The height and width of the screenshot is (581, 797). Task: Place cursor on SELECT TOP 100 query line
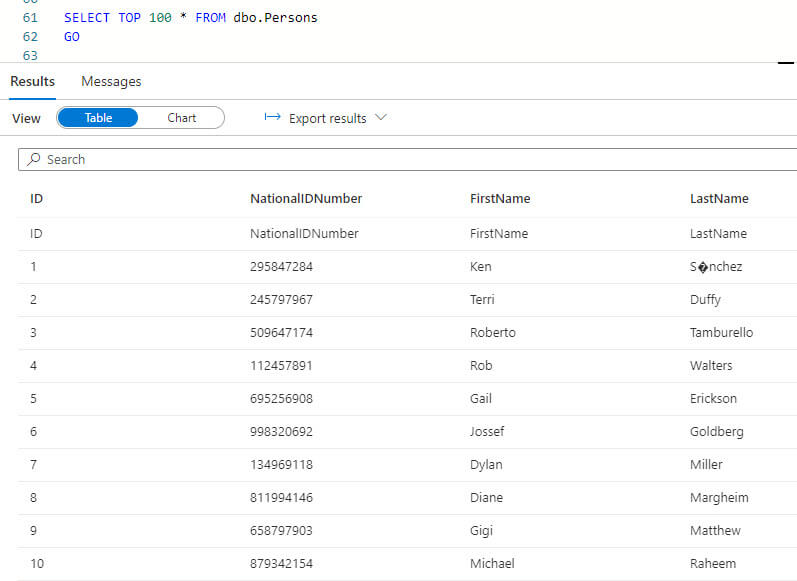coord(190,18)
